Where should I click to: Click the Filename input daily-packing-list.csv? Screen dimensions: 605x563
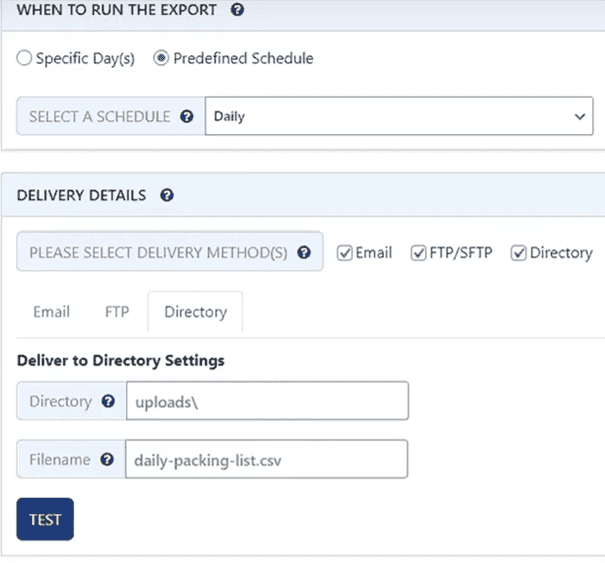click(266, 459)
